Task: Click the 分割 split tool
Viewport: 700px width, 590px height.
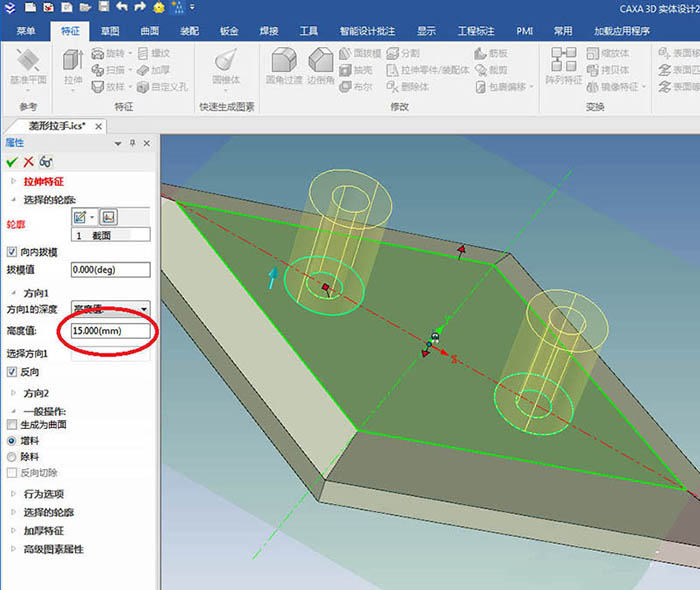Action: 403,54
